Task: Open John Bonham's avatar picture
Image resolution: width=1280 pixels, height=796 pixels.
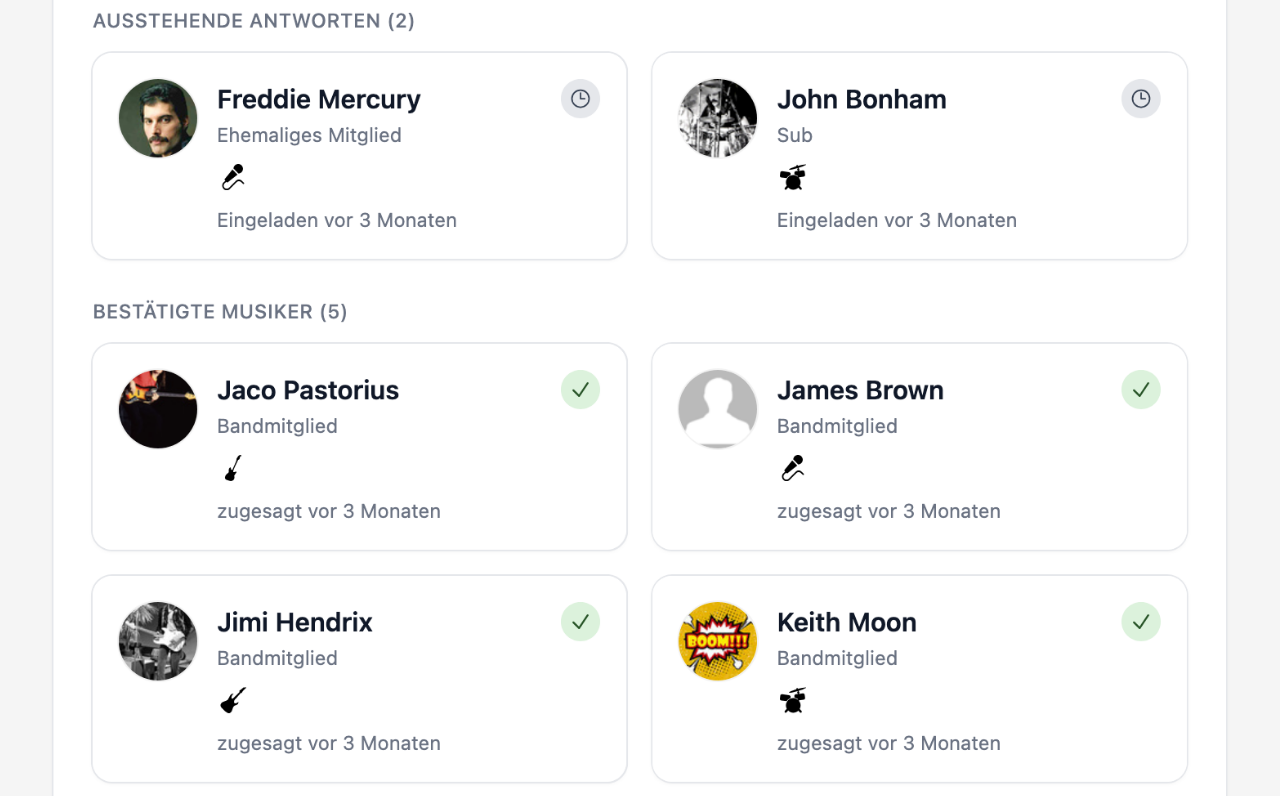Action: point(717,118)
